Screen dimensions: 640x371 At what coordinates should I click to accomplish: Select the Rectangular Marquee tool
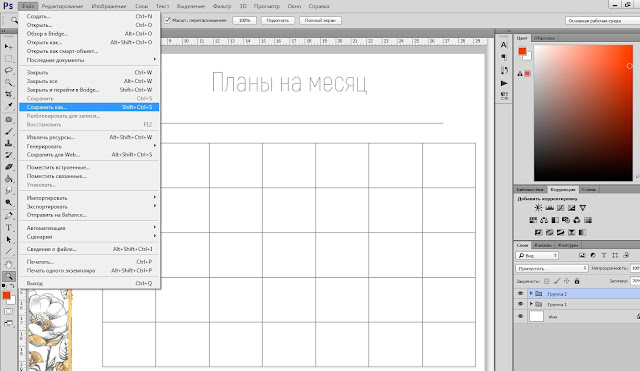click(9, 59)
